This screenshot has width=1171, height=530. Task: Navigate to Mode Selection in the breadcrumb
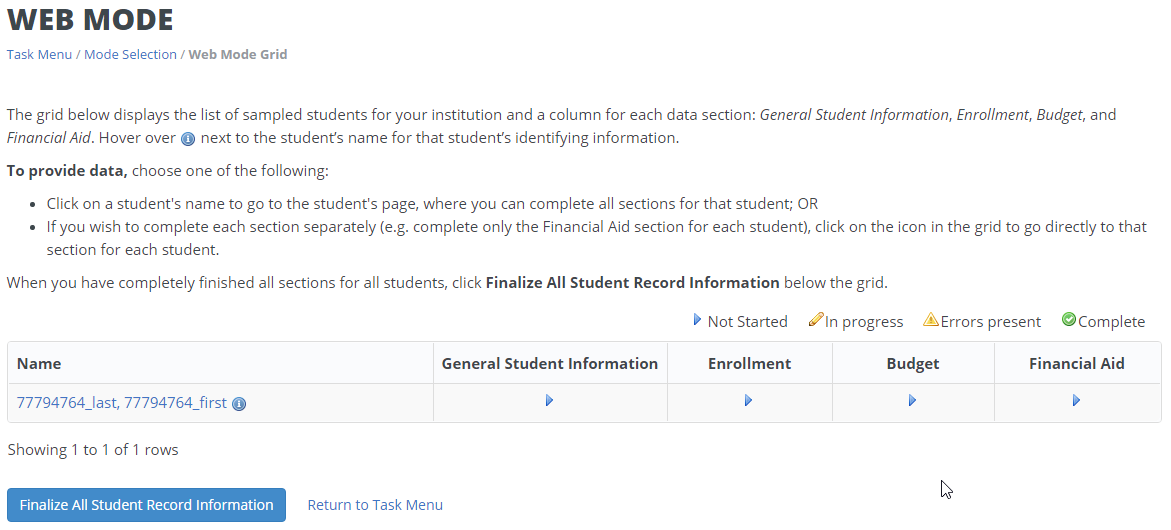130,54
